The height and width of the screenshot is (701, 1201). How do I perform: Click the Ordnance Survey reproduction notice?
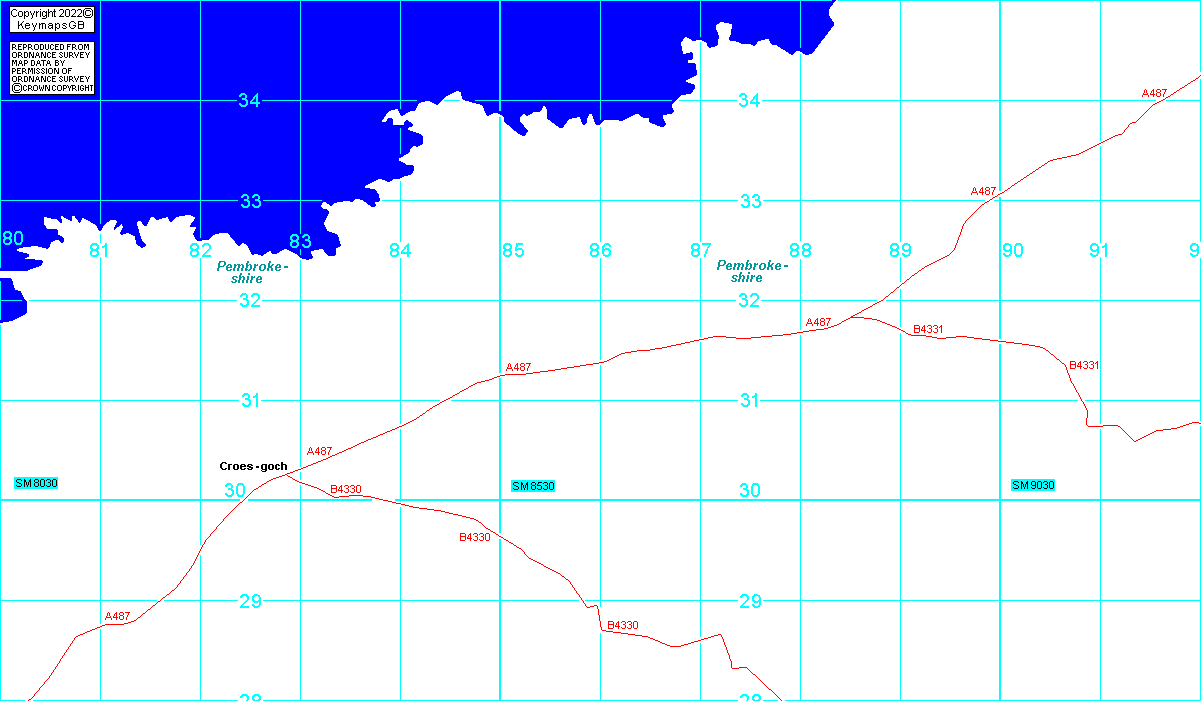coord(52,68)
